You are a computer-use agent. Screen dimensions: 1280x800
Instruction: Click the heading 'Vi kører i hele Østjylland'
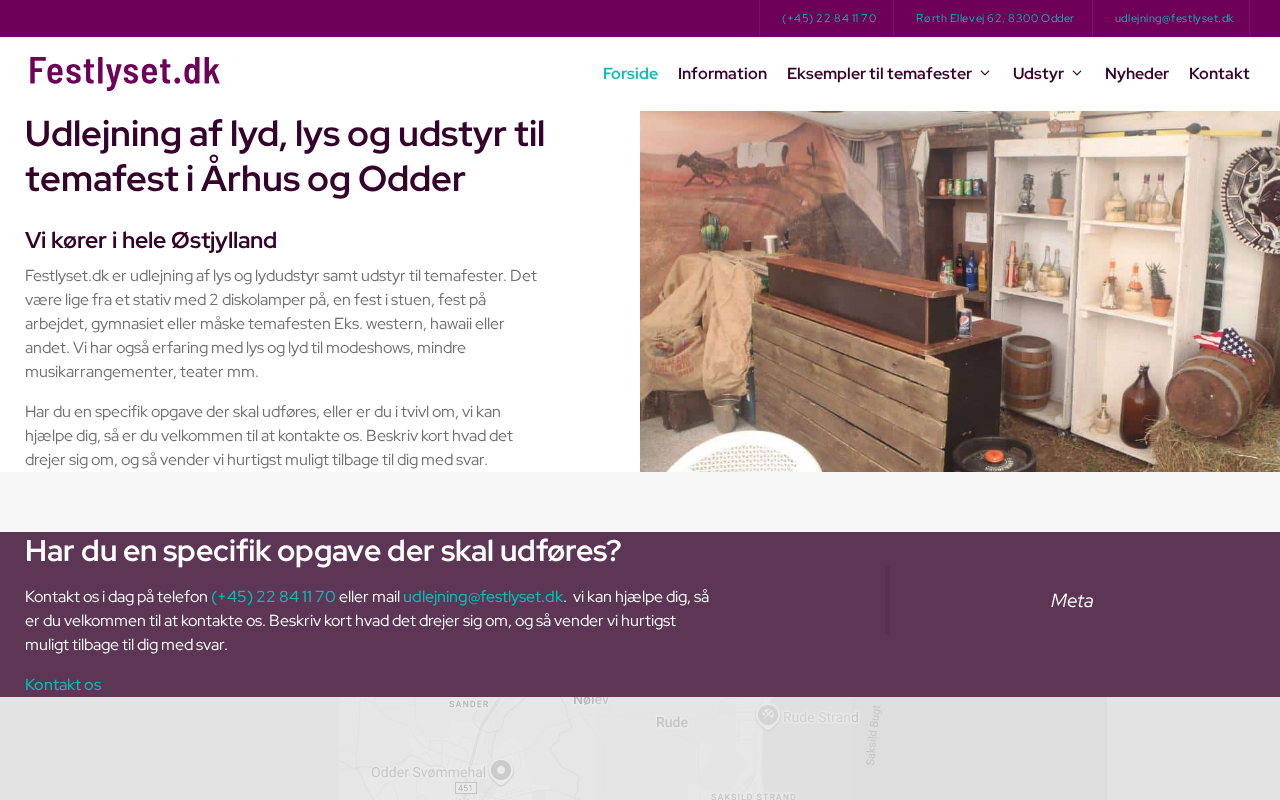(x=151, y=240)
